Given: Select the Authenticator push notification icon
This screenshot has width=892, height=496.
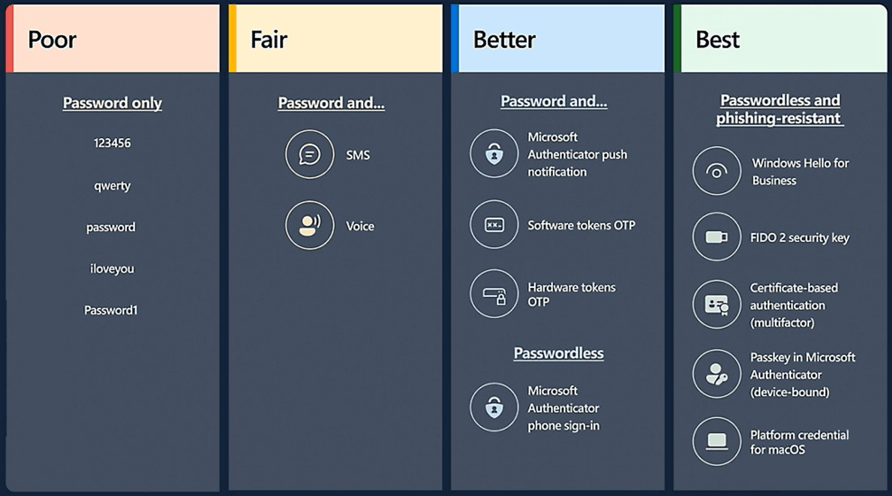Looking at the screenshot, I should pos(494,154).
